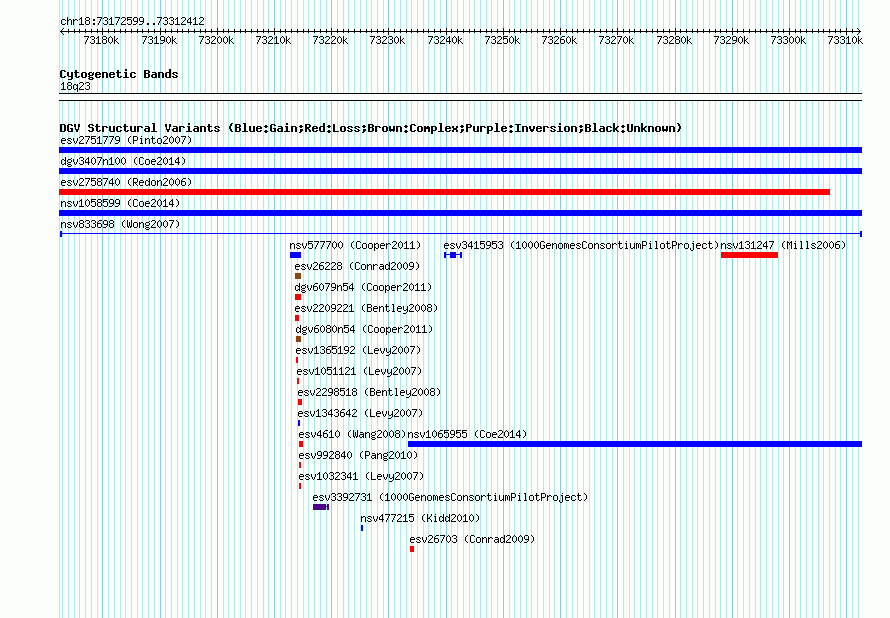Select the dgv3407n100 (Coe2014) blue bar
This screenshot has width=890, height=618.
[460, 171]
